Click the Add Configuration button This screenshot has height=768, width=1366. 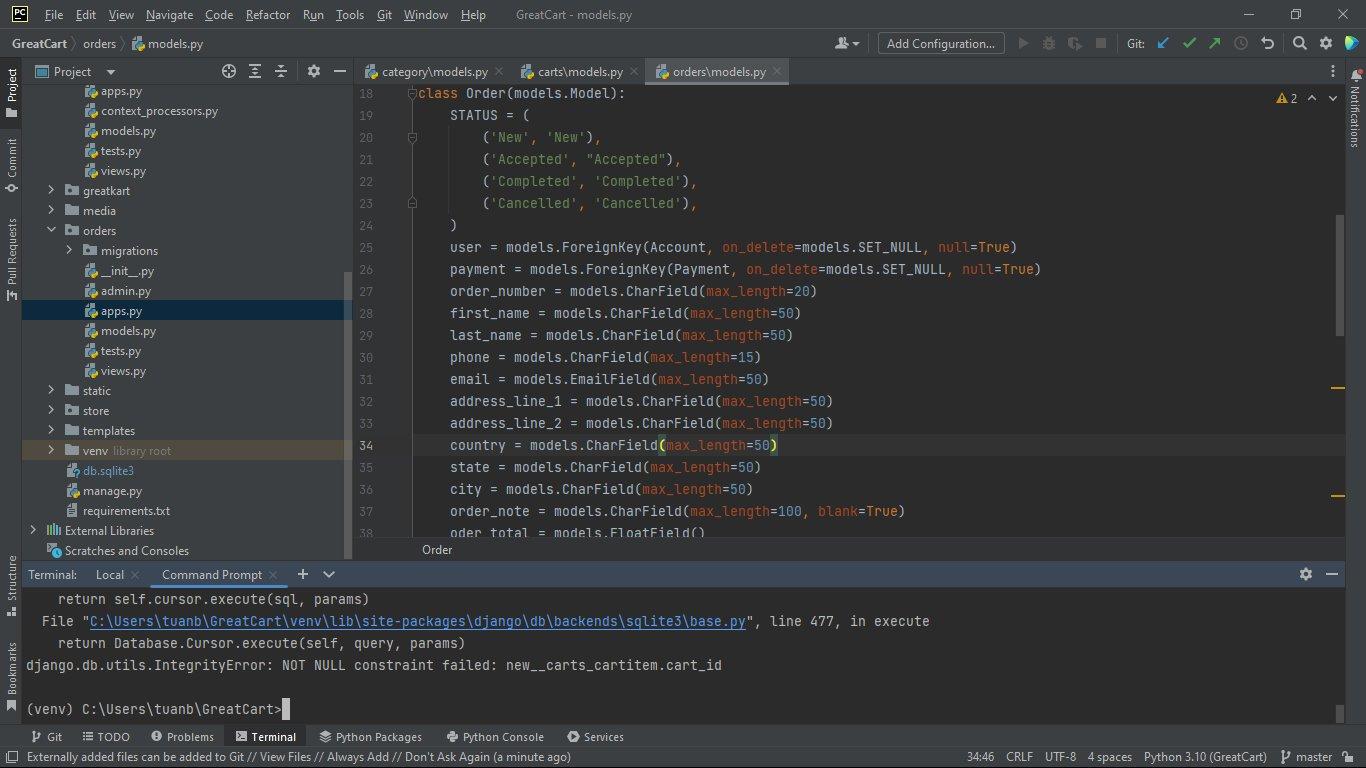pyautogui.click(x=940, y=43)
